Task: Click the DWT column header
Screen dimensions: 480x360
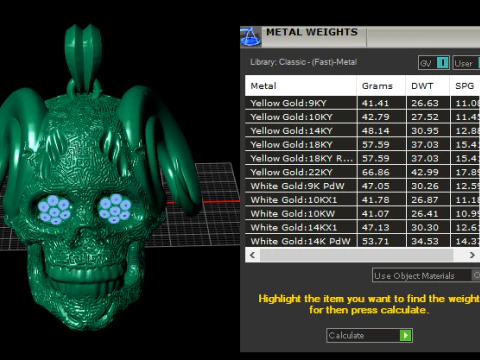Action: [428, 86]
